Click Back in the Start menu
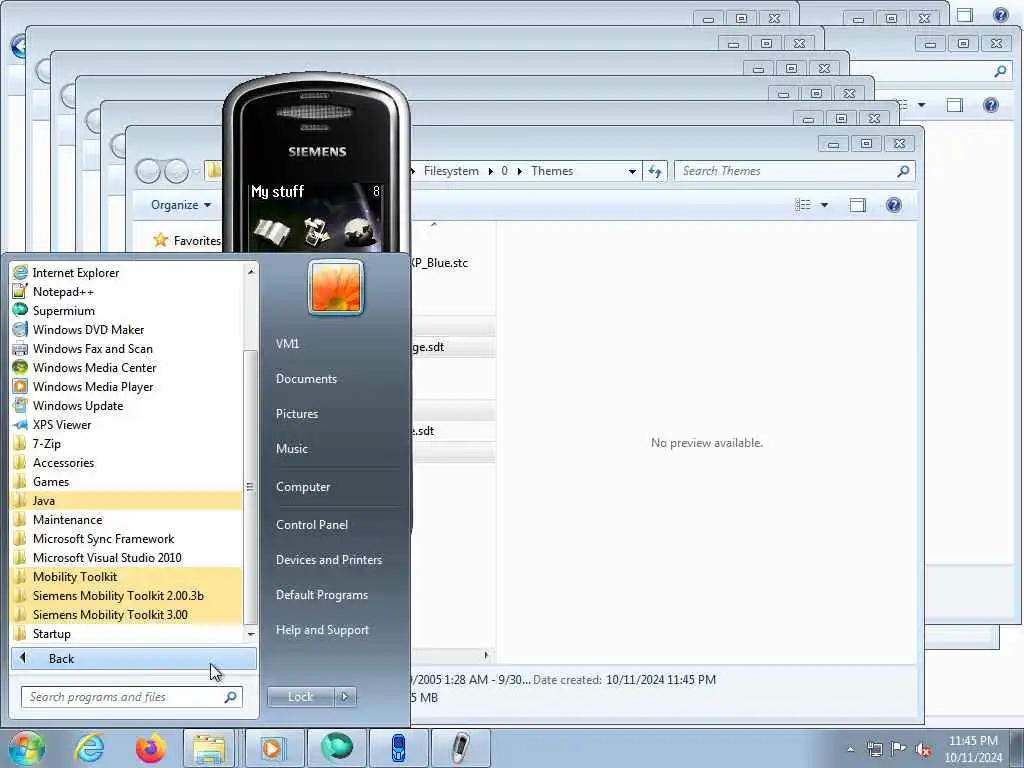 134,659
